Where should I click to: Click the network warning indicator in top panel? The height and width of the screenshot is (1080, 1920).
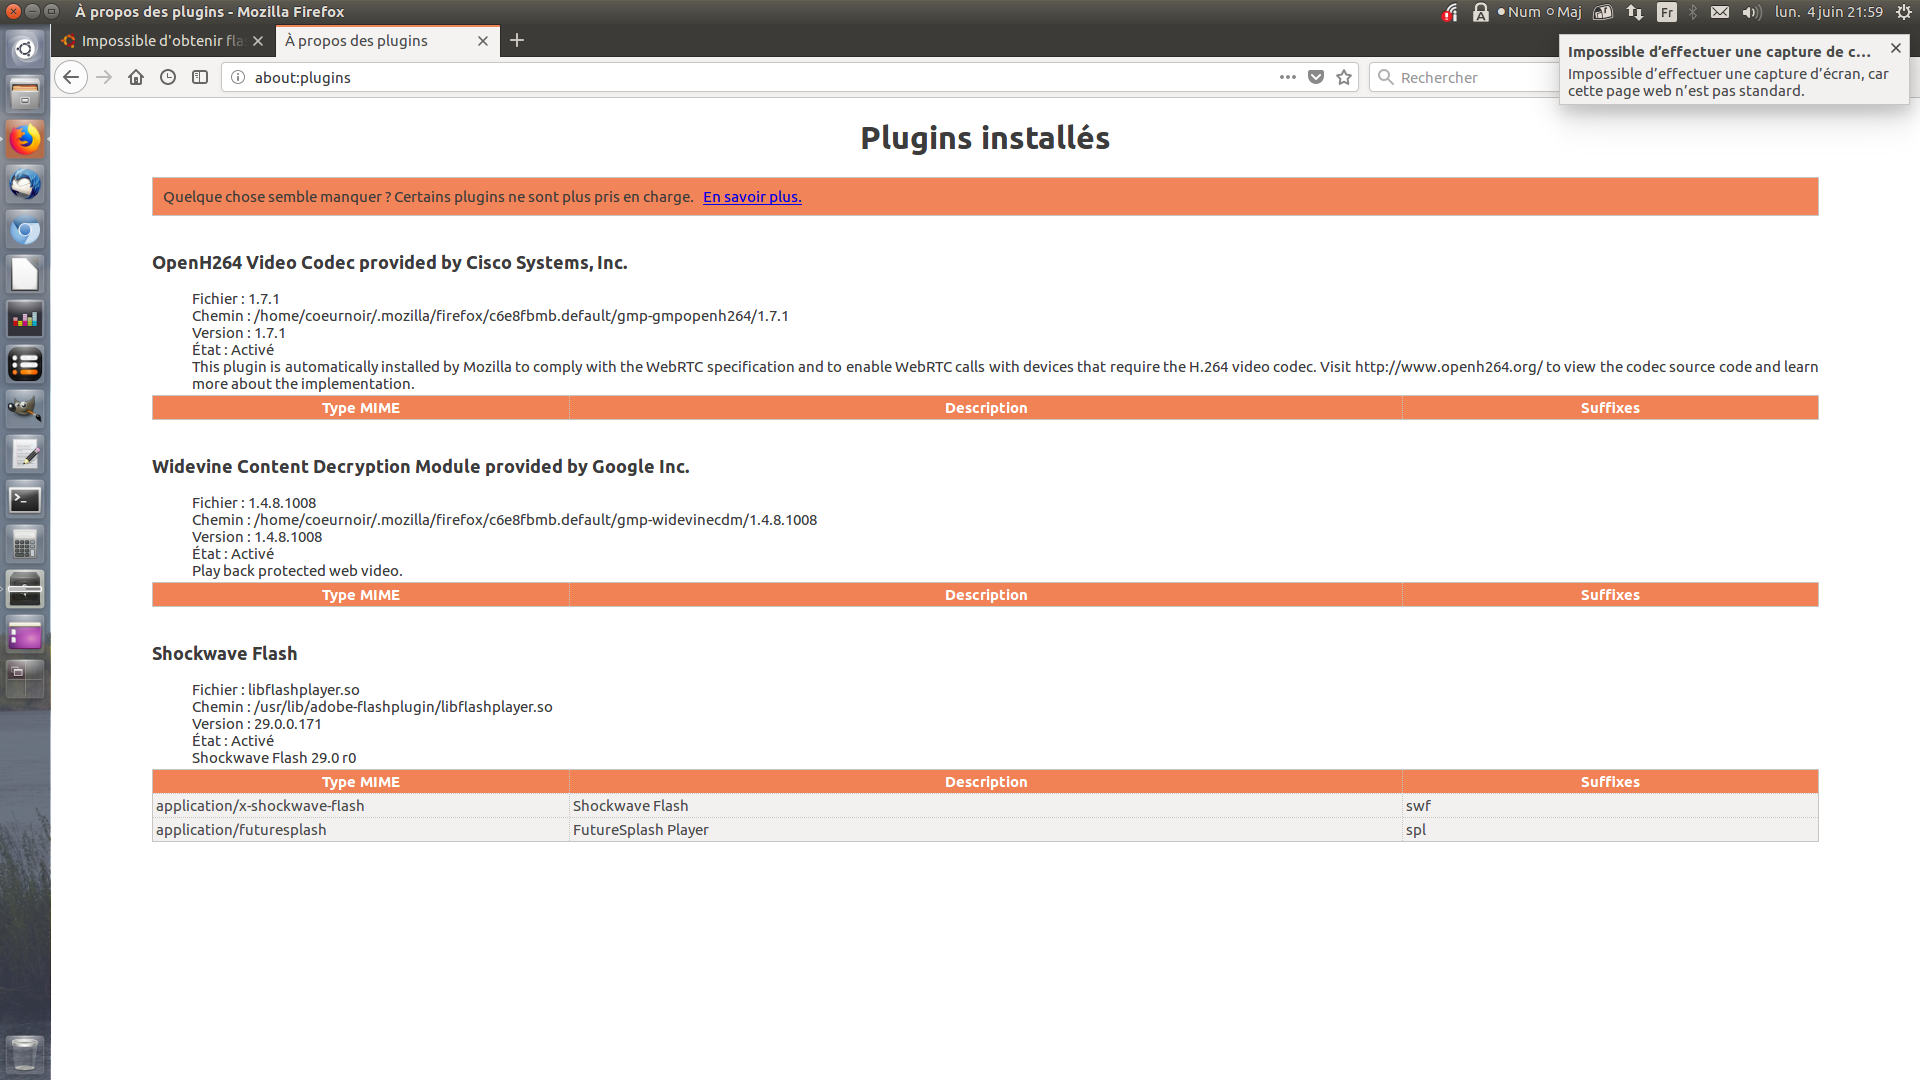(1449, 12)
